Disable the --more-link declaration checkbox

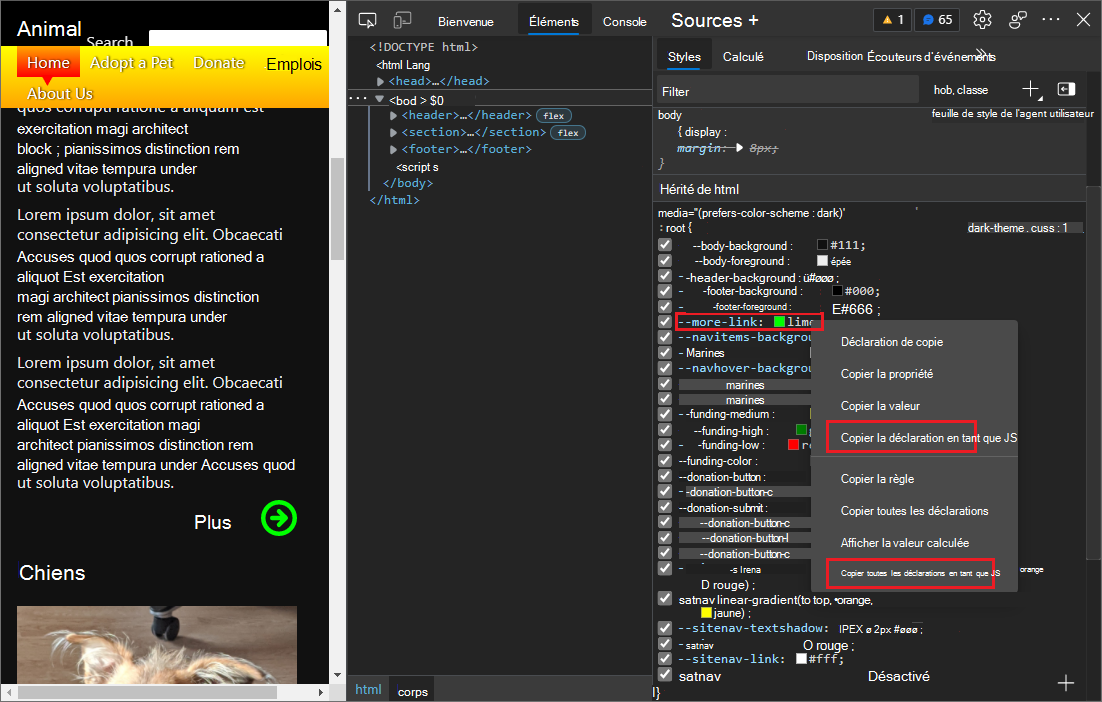pos(665,321)
